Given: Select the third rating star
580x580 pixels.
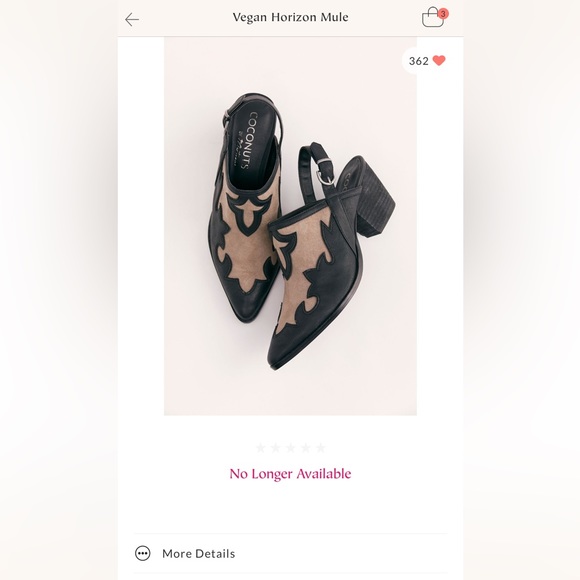Looking at the screenshot, I should [290, 448].
